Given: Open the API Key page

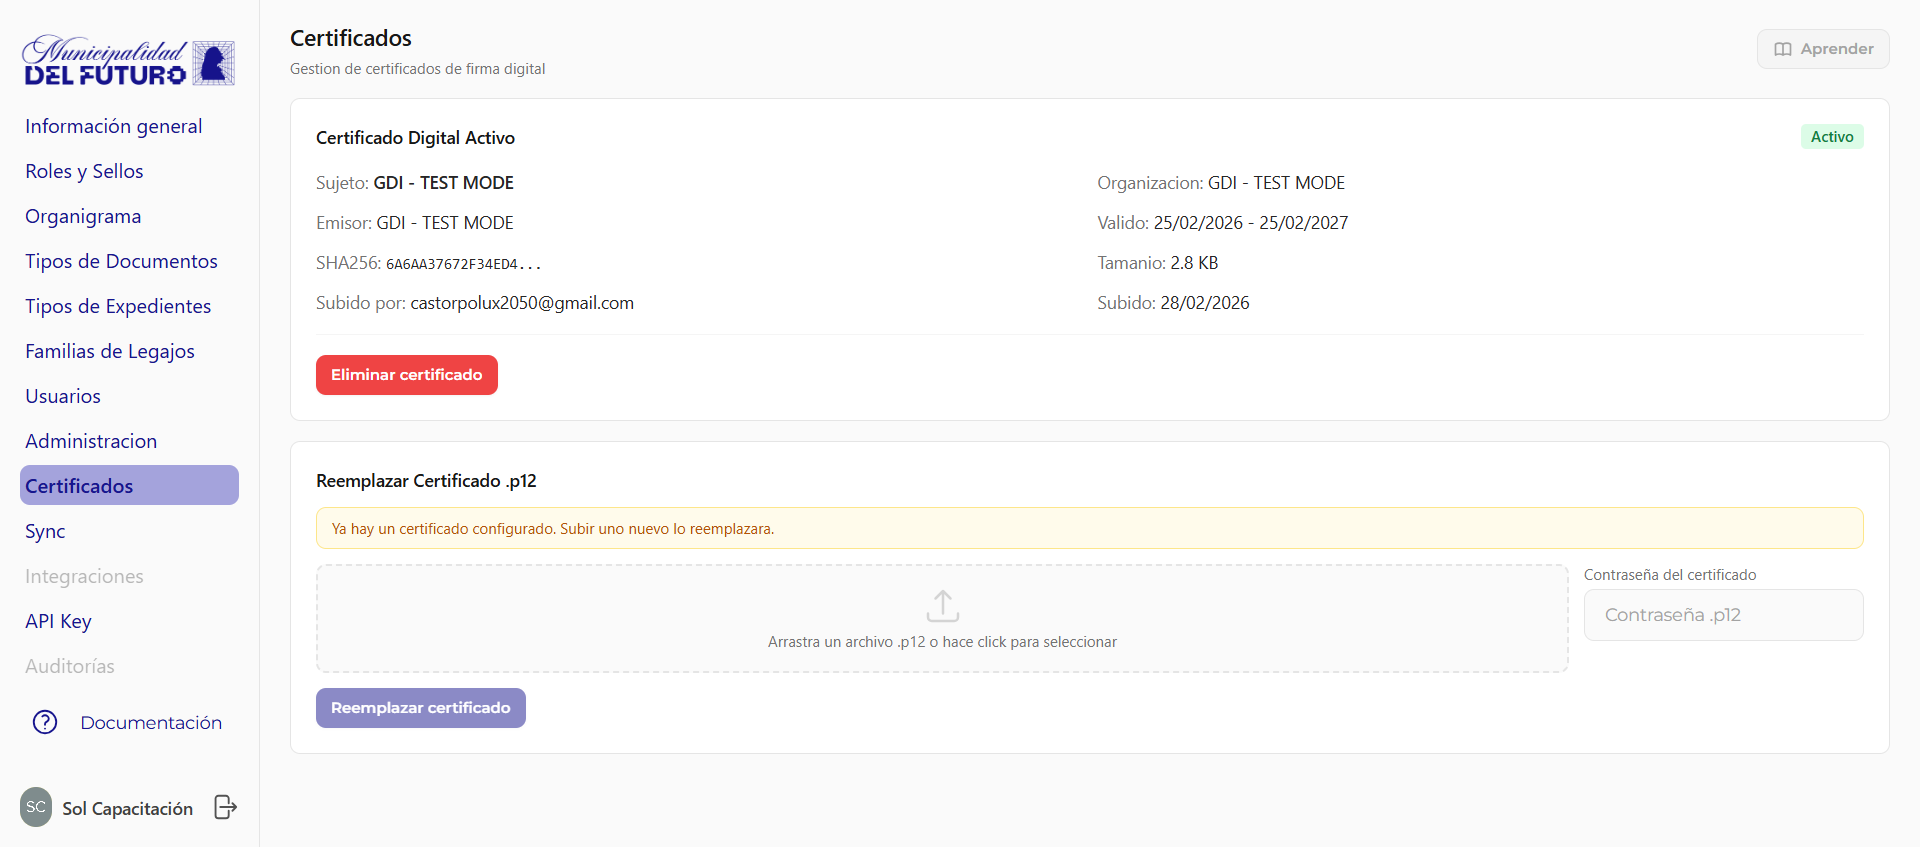Looking at the screenshot, I should click(x=58, y=621).
